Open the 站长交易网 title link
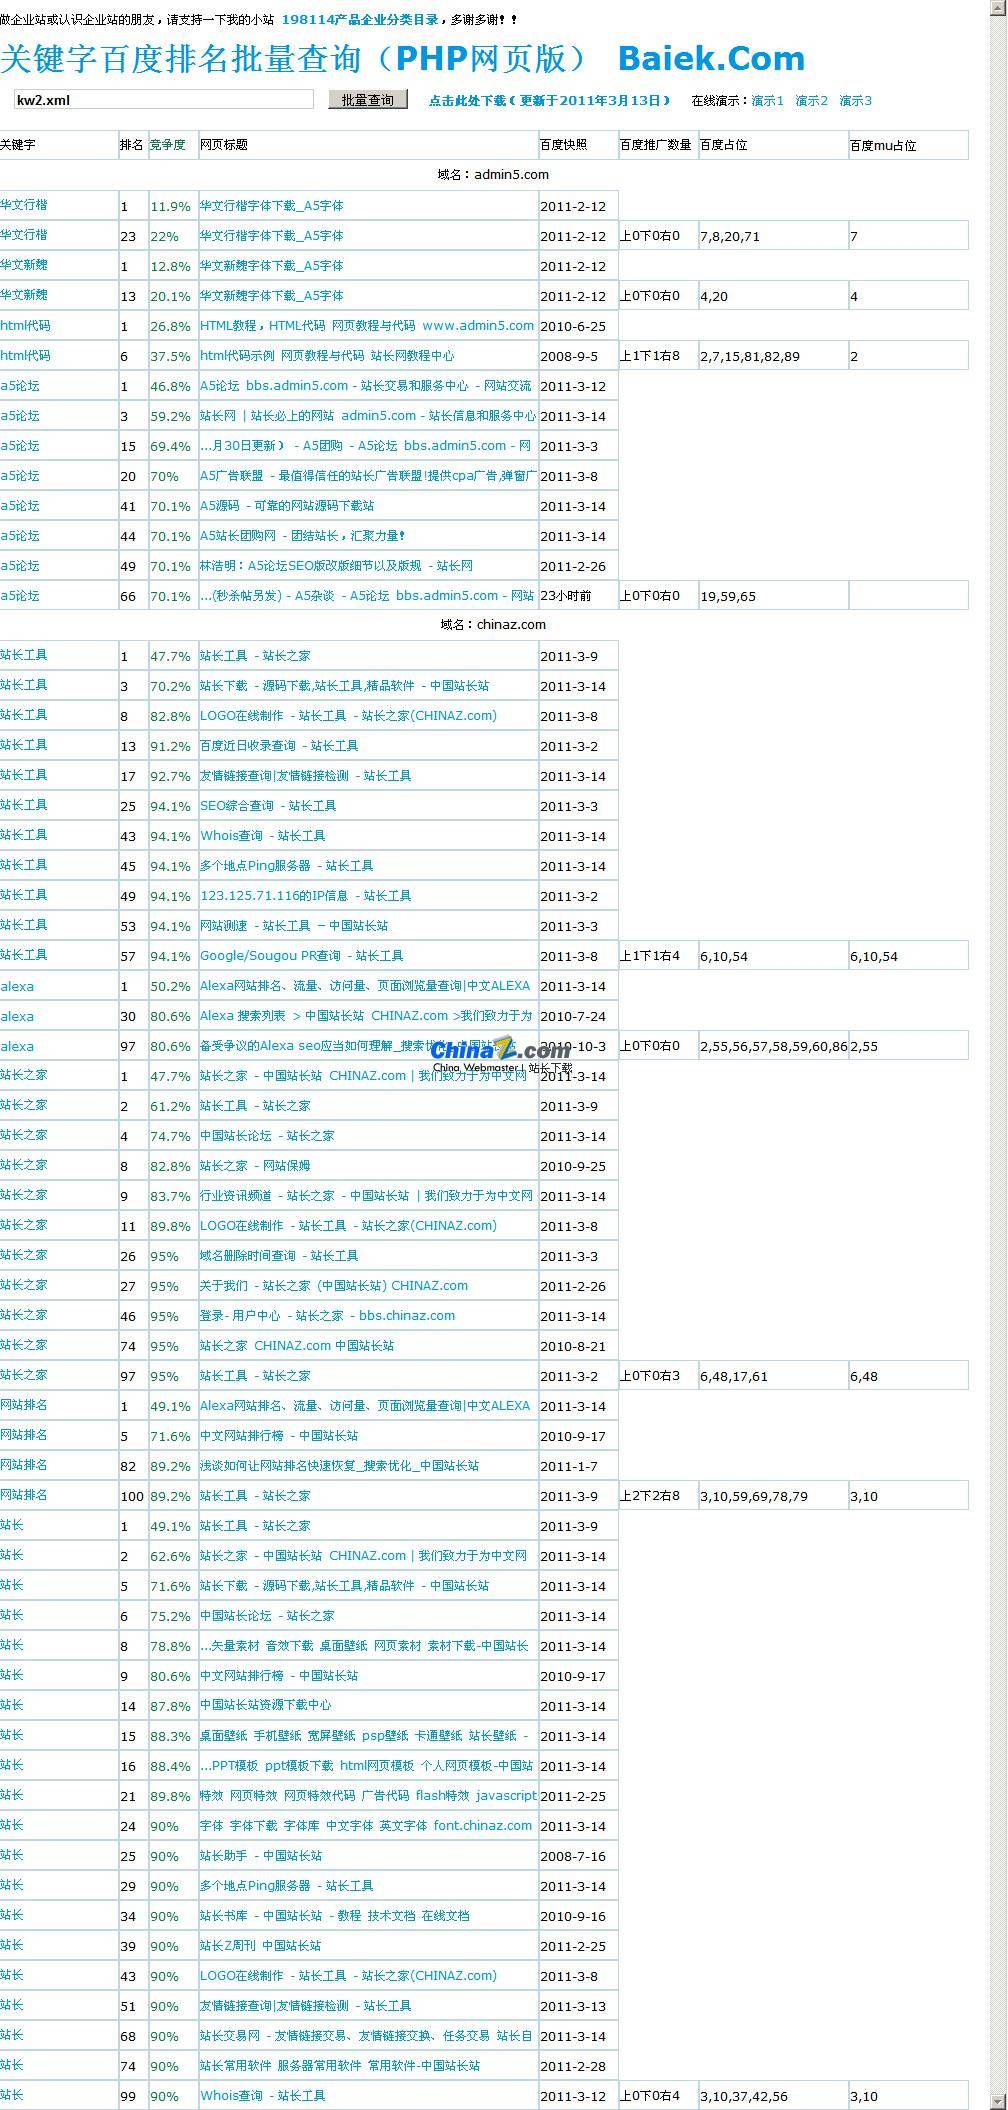Image resolution: width=1008 pixels, height=2110 pixels. coord(367,2036)
